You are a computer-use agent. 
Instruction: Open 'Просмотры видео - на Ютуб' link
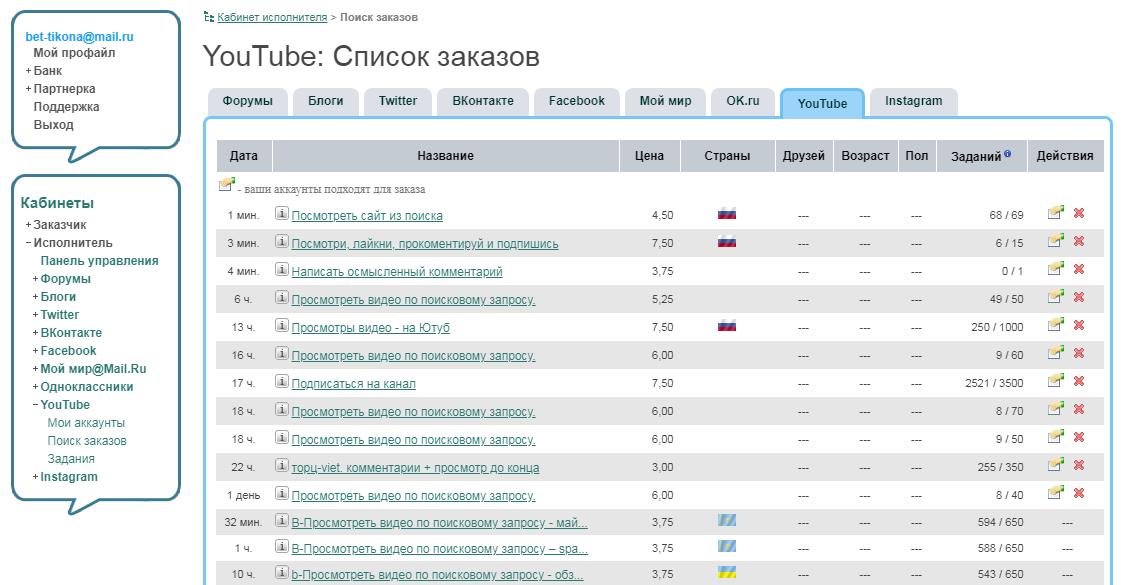[x=370, y=328]
